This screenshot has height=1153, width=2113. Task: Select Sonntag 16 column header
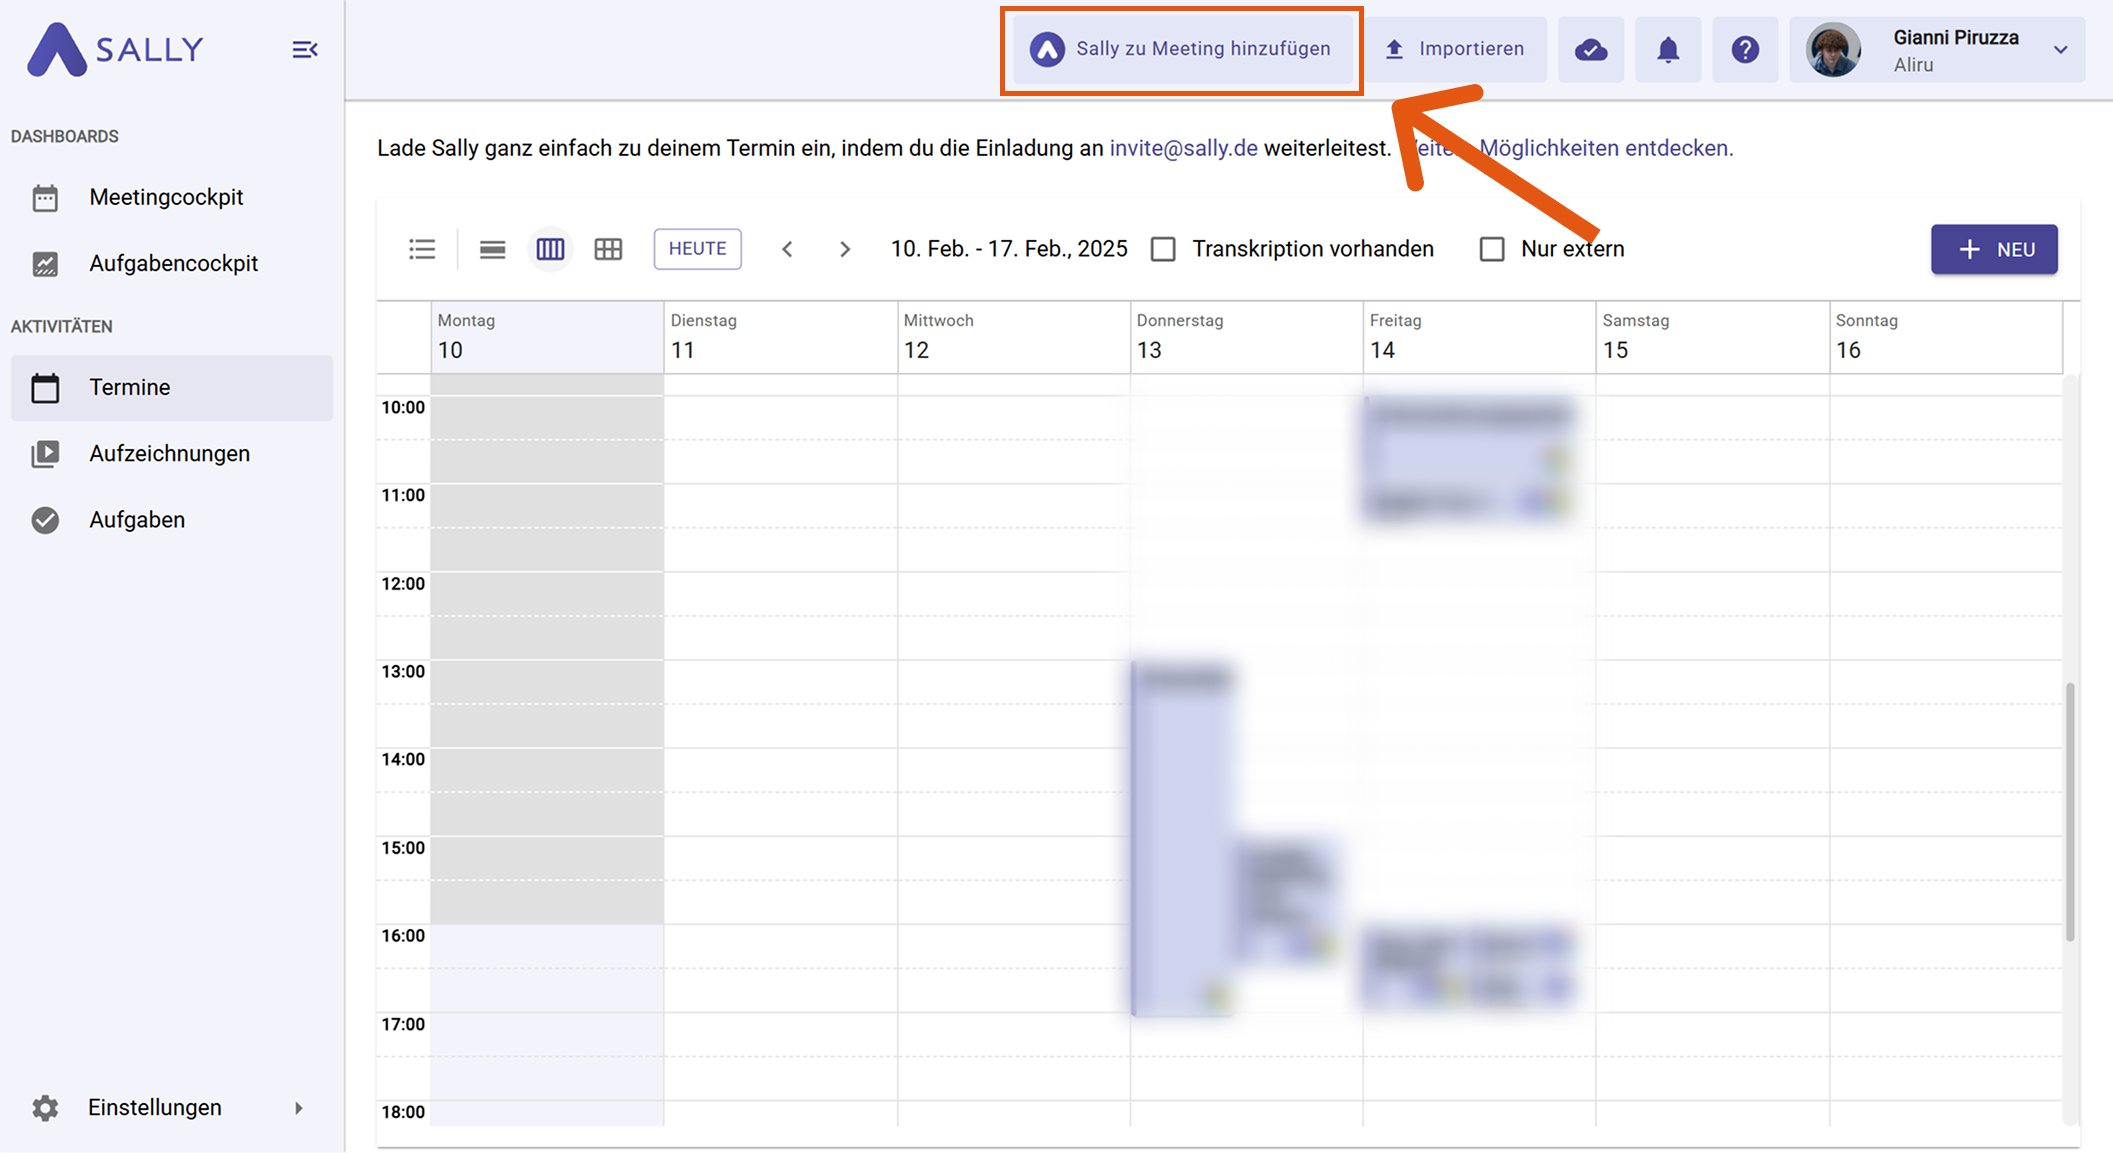pos(1945,337)
